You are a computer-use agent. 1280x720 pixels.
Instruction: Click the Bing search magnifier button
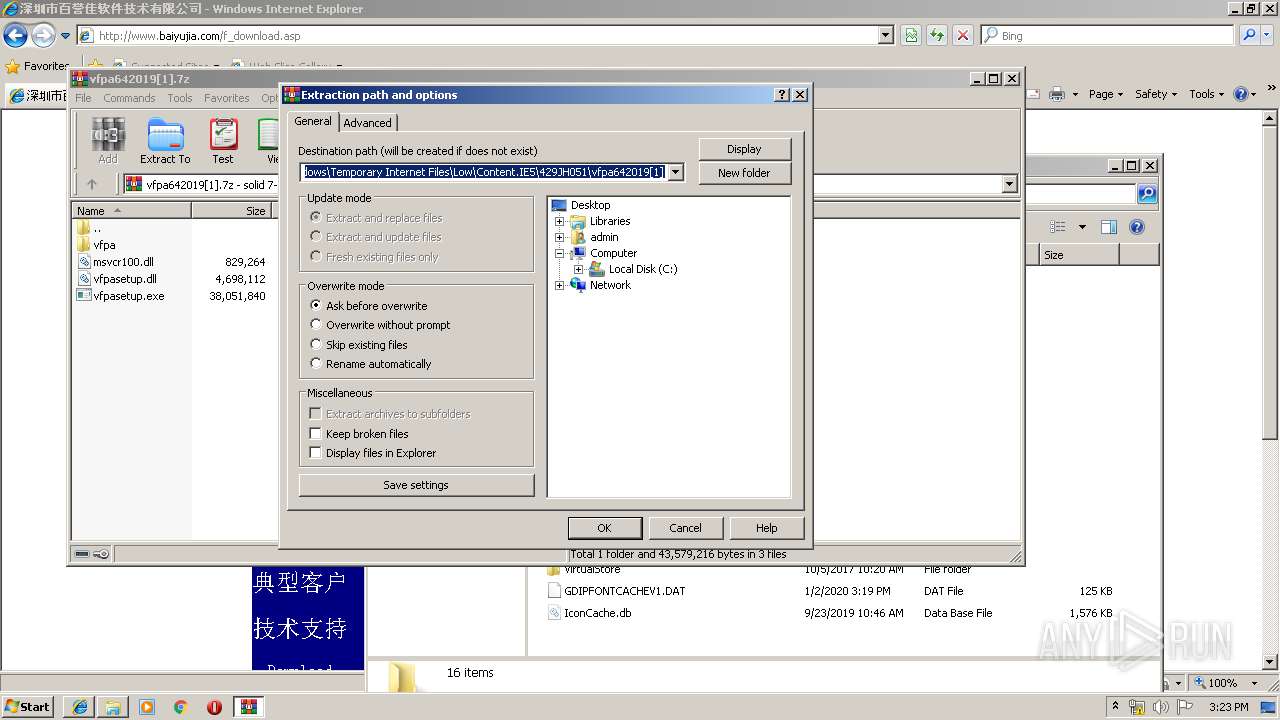click(x=1249, y=35)
